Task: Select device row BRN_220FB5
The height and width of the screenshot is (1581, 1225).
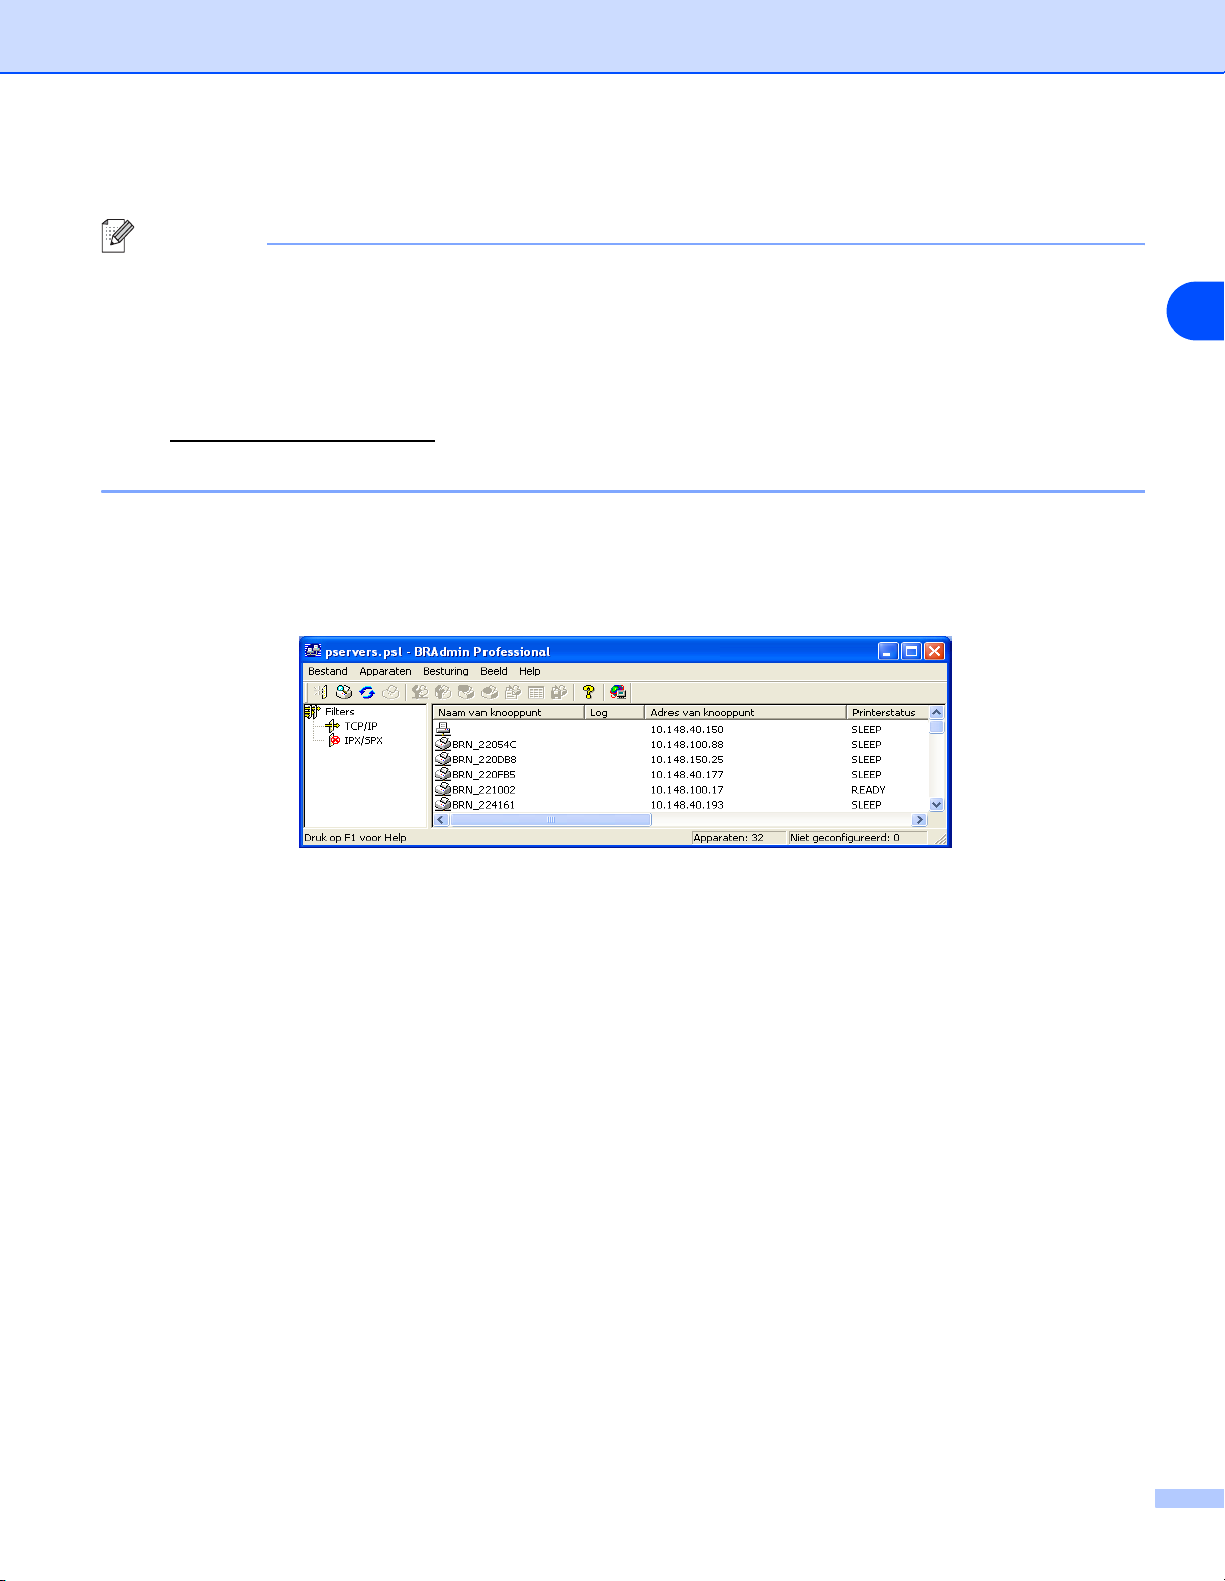Action: [681, 774]
